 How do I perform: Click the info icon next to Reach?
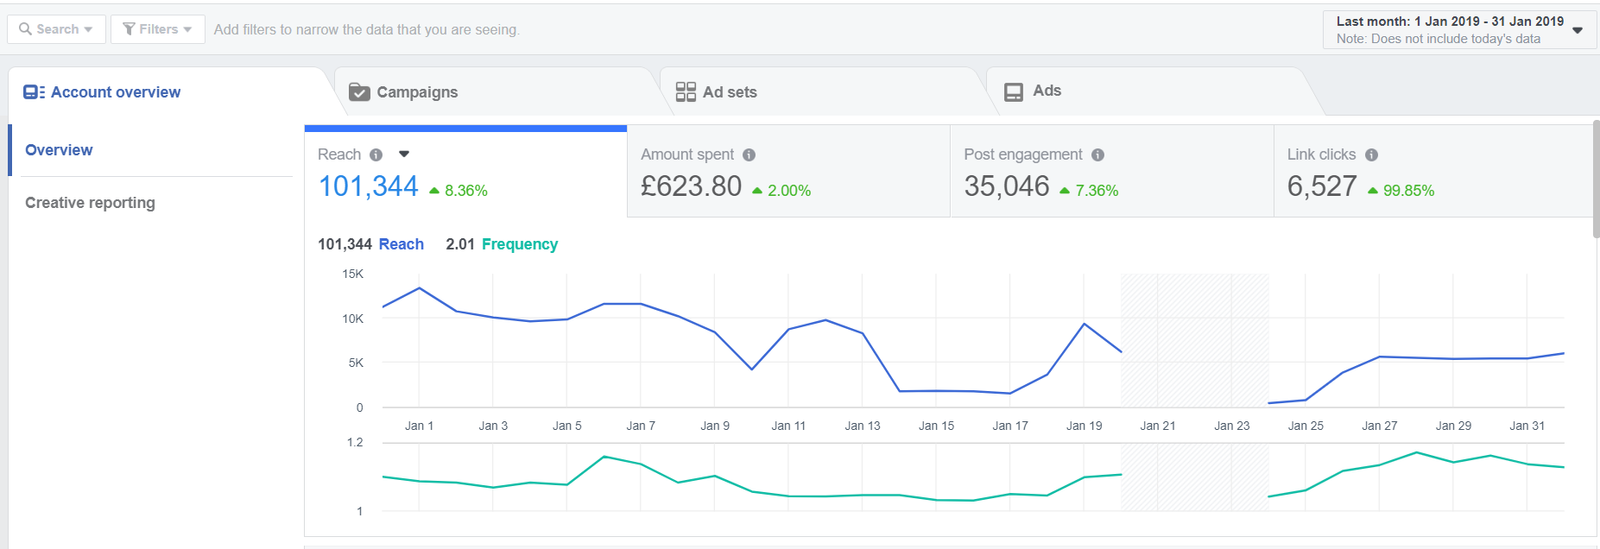tap(376, 155)
